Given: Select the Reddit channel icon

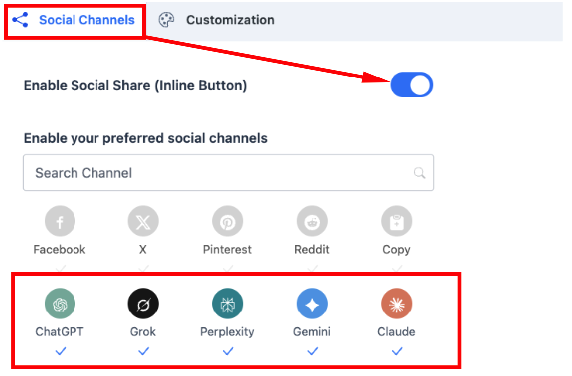Looking at the screenshot, I should (312, 221).
